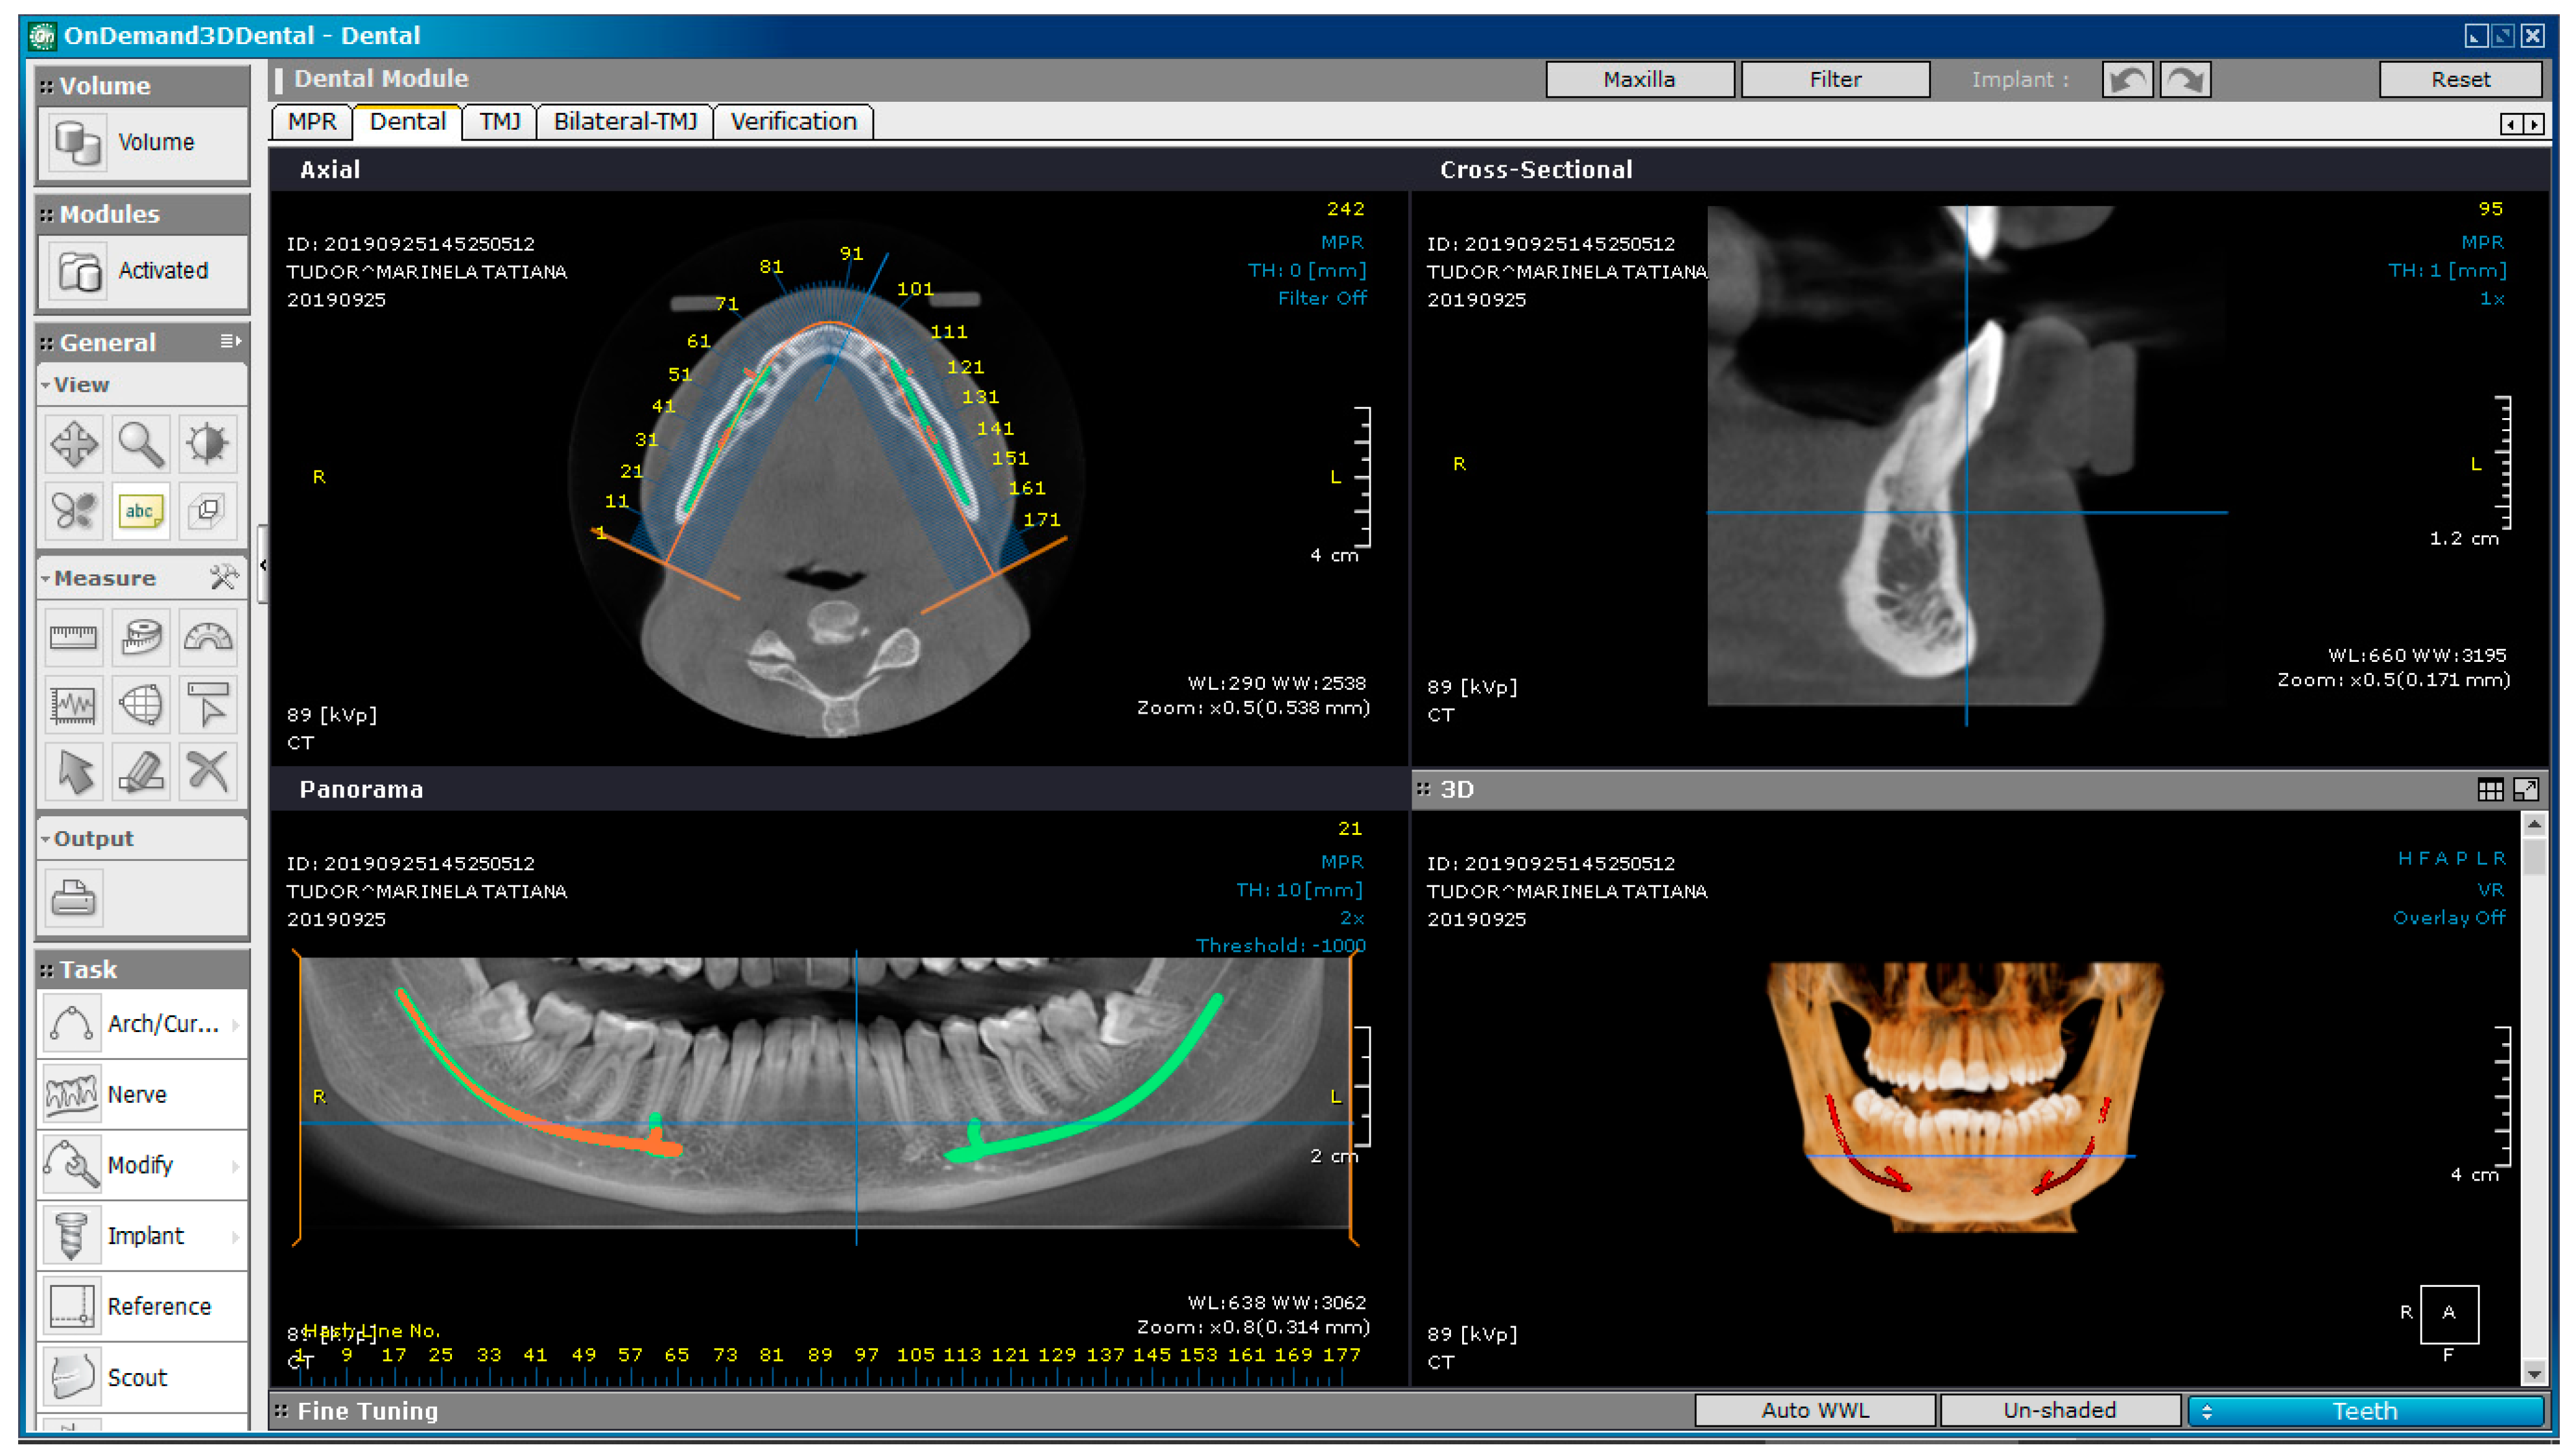Select the Angle protractor tool
2576x1456 pixels.
pyautogui.click(x=208, y=637)
